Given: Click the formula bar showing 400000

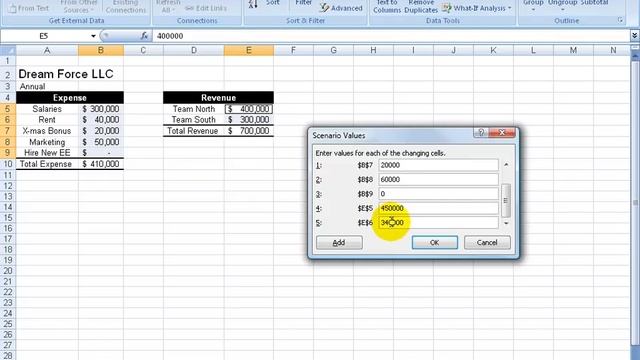Looking at the screenshot, I should [x=391, y=36].
